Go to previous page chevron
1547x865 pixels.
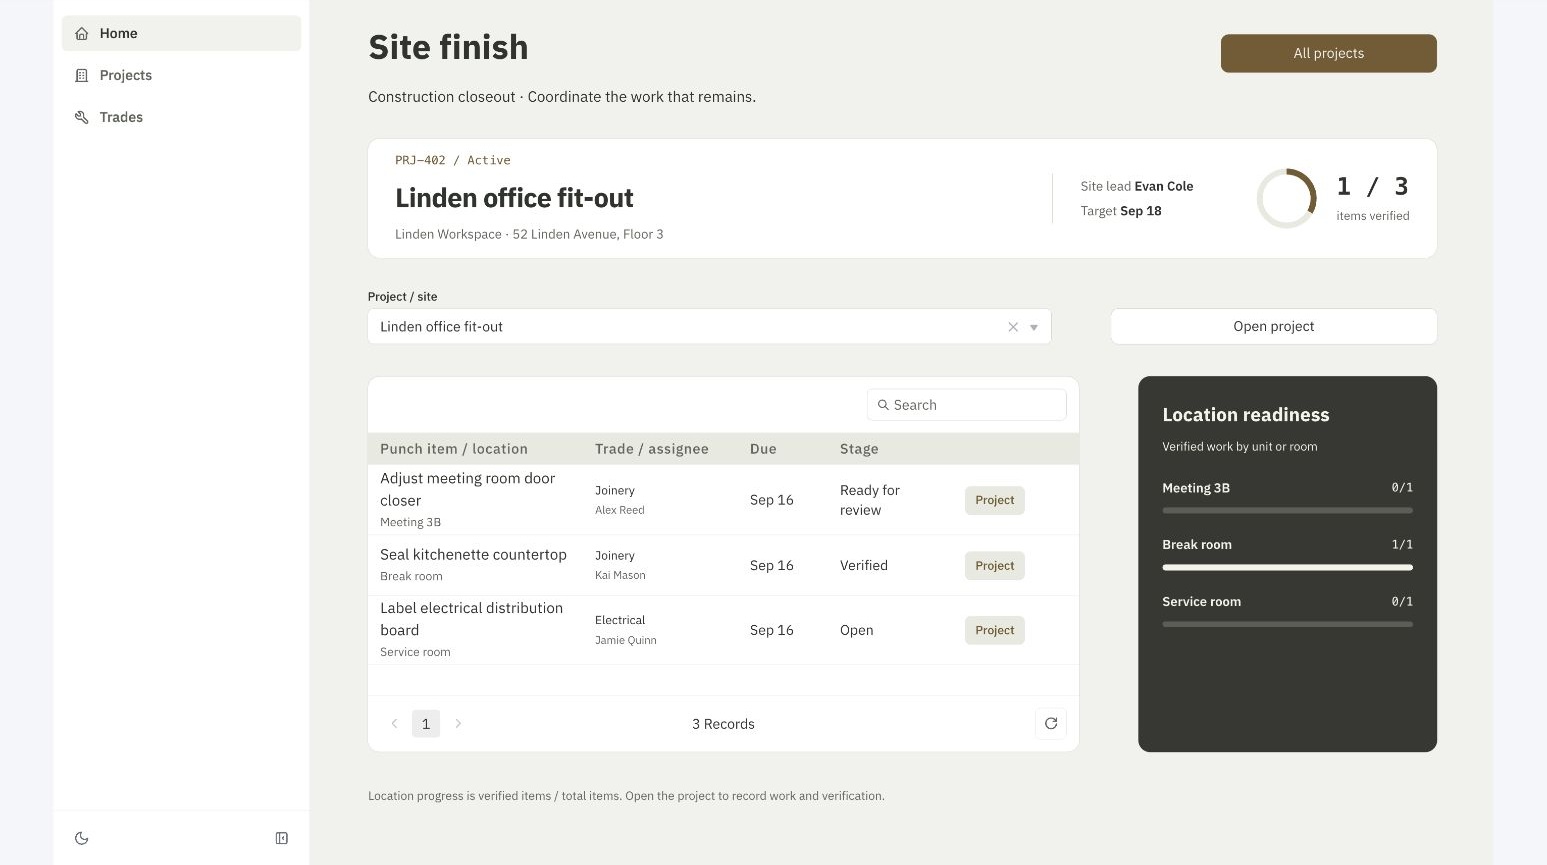coord(394,724)
